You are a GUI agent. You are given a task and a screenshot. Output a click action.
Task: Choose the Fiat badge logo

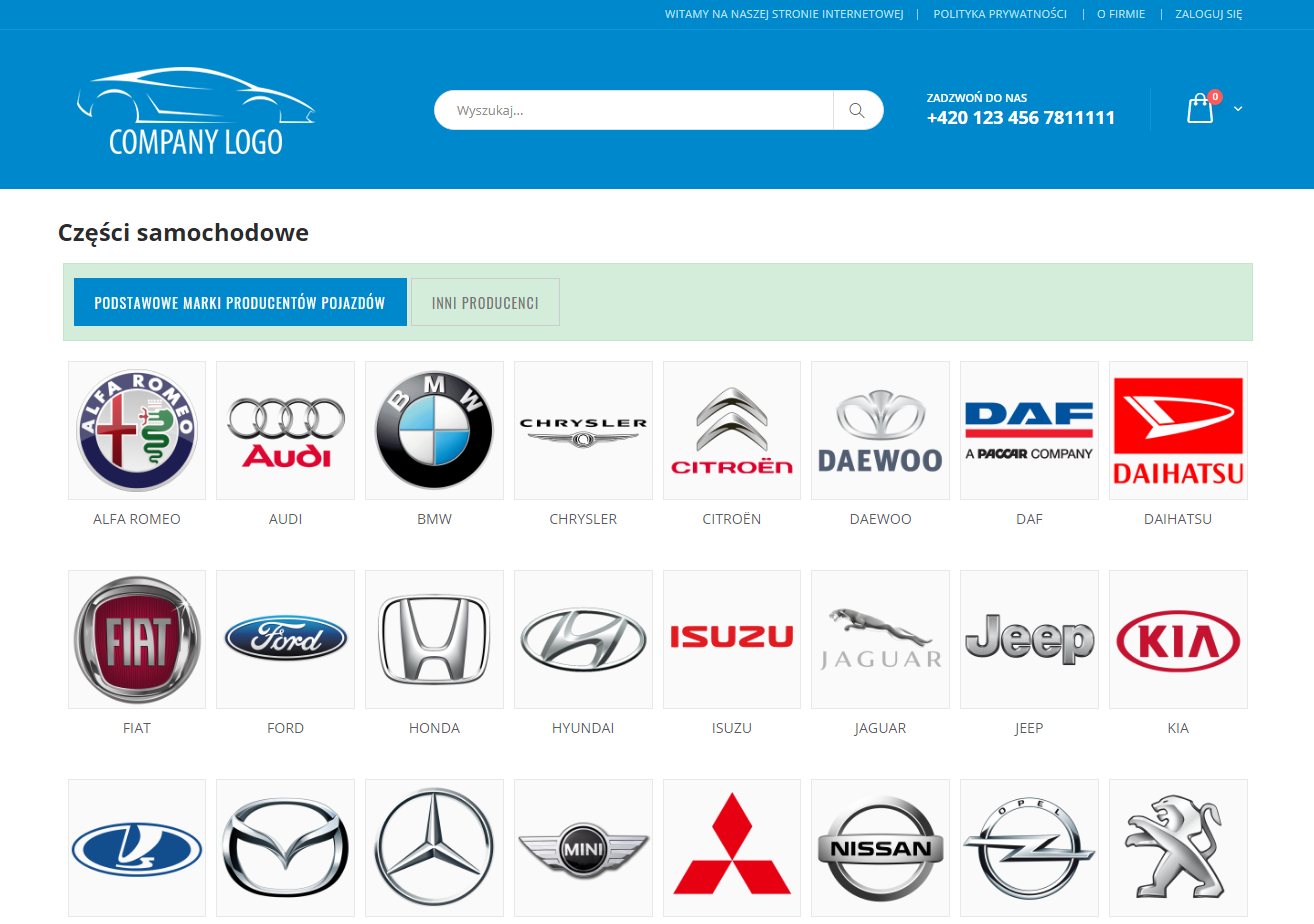(137, 639)
